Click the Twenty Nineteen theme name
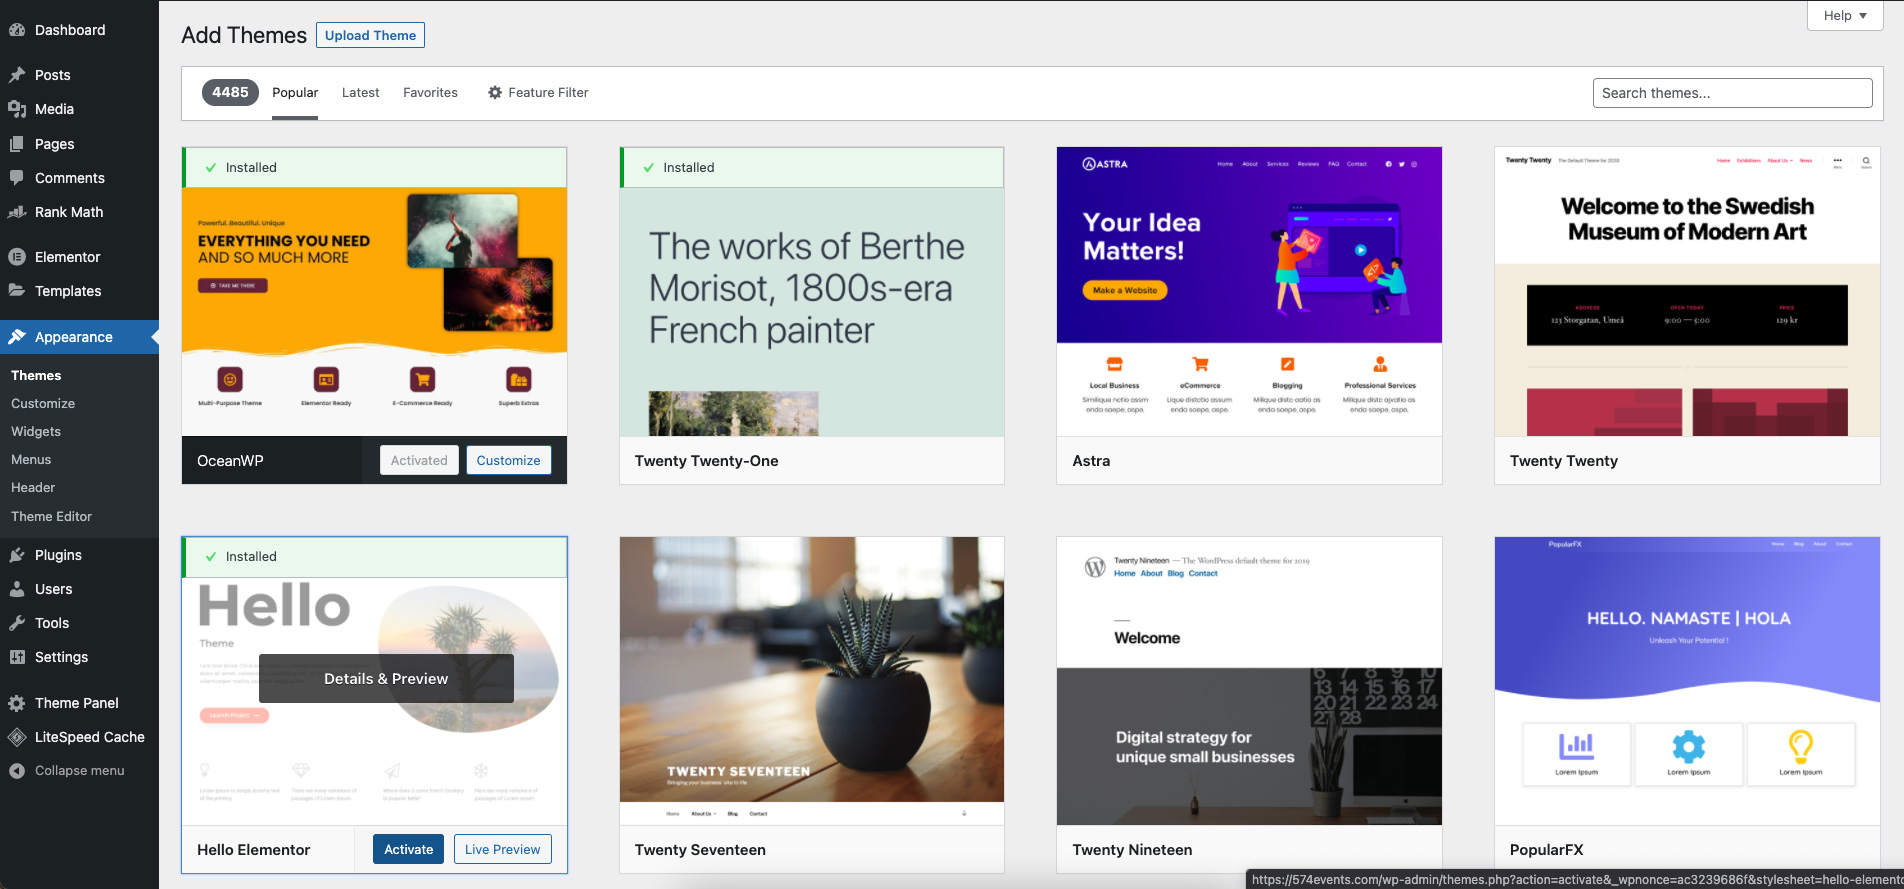 click(x=1132, y=850)
